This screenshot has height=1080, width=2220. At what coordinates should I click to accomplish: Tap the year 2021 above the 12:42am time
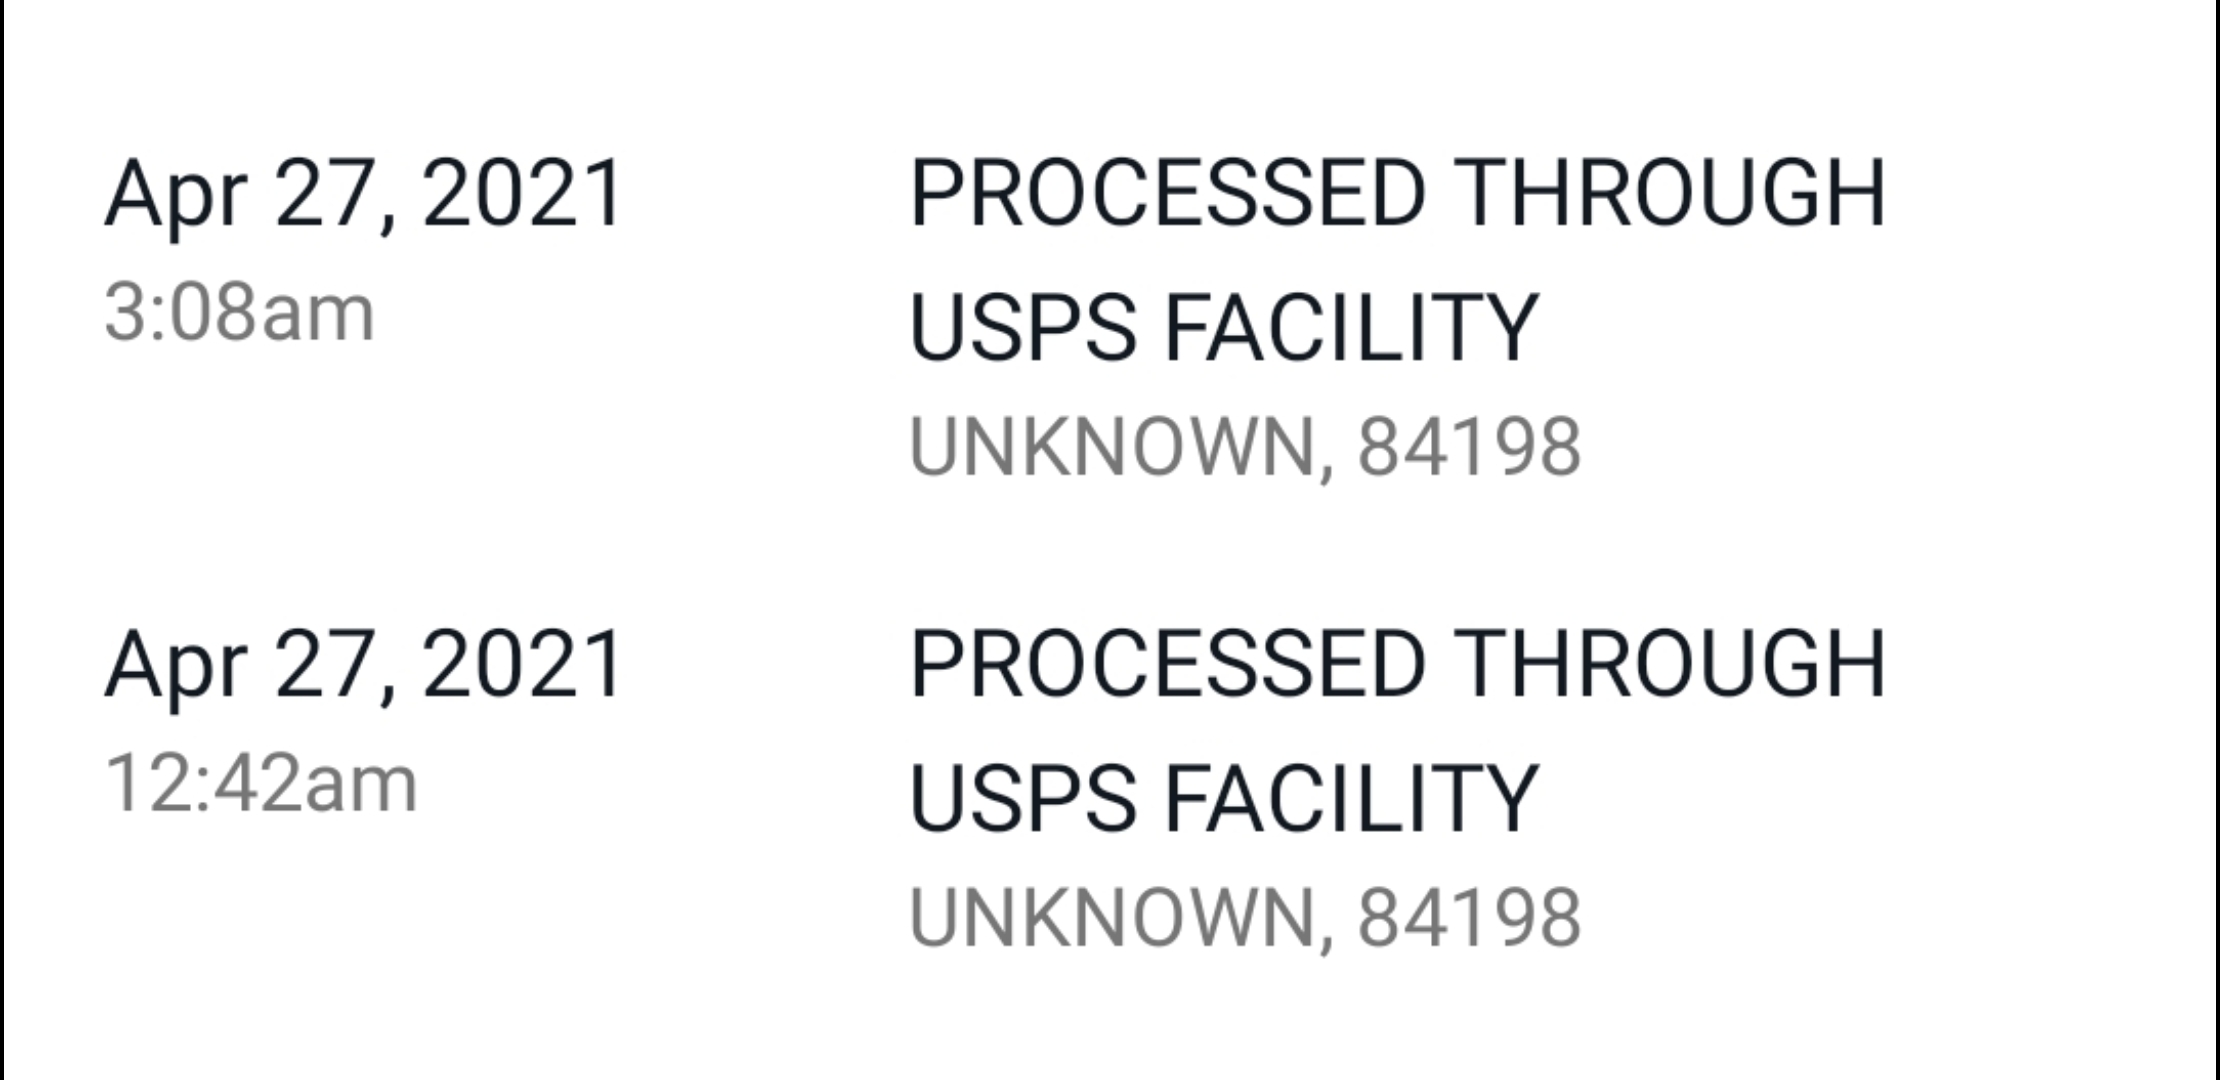coord(523,664)
